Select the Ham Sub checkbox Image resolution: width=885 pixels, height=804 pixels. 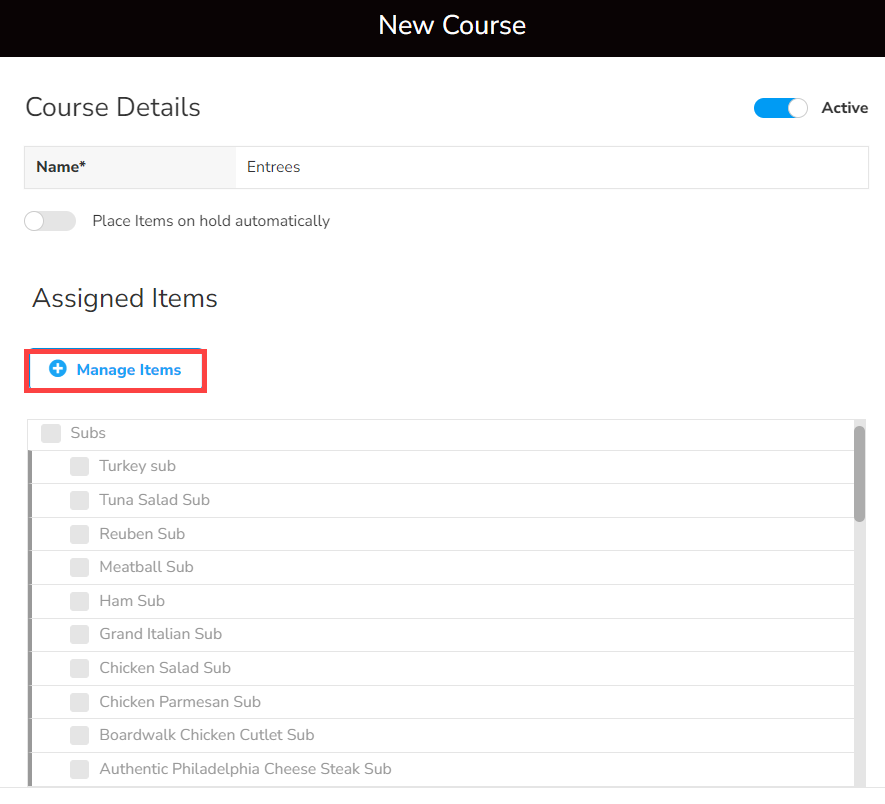pos(80,601)
